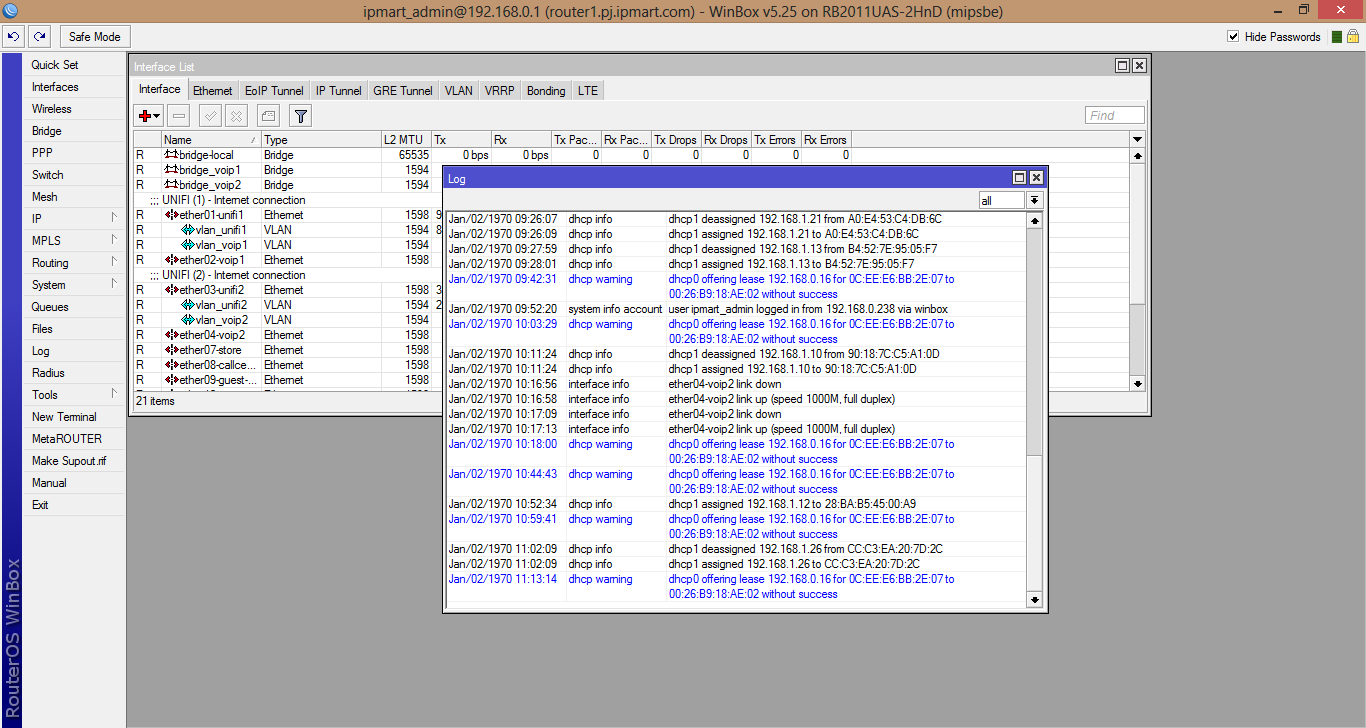Image resolution: width=1366 pixels, height=728 pixels.
Task: Maximize the Log window
Action: point(1020,177)
